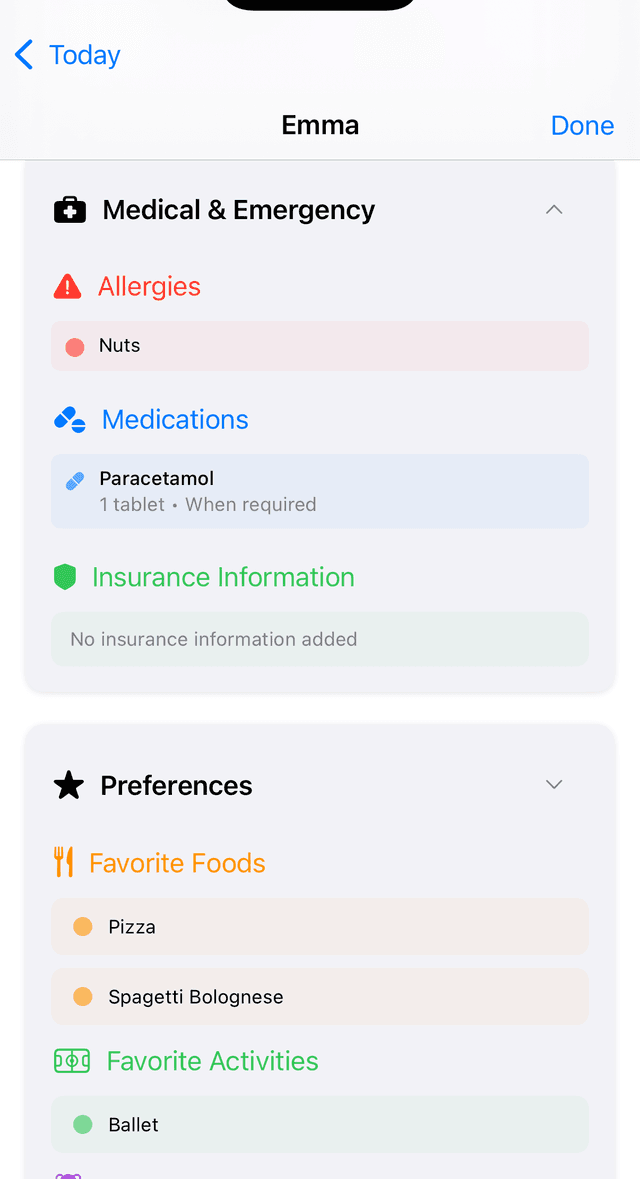Tap the Done button
The image size is (640, 1179).
click(x=582, y=124)
